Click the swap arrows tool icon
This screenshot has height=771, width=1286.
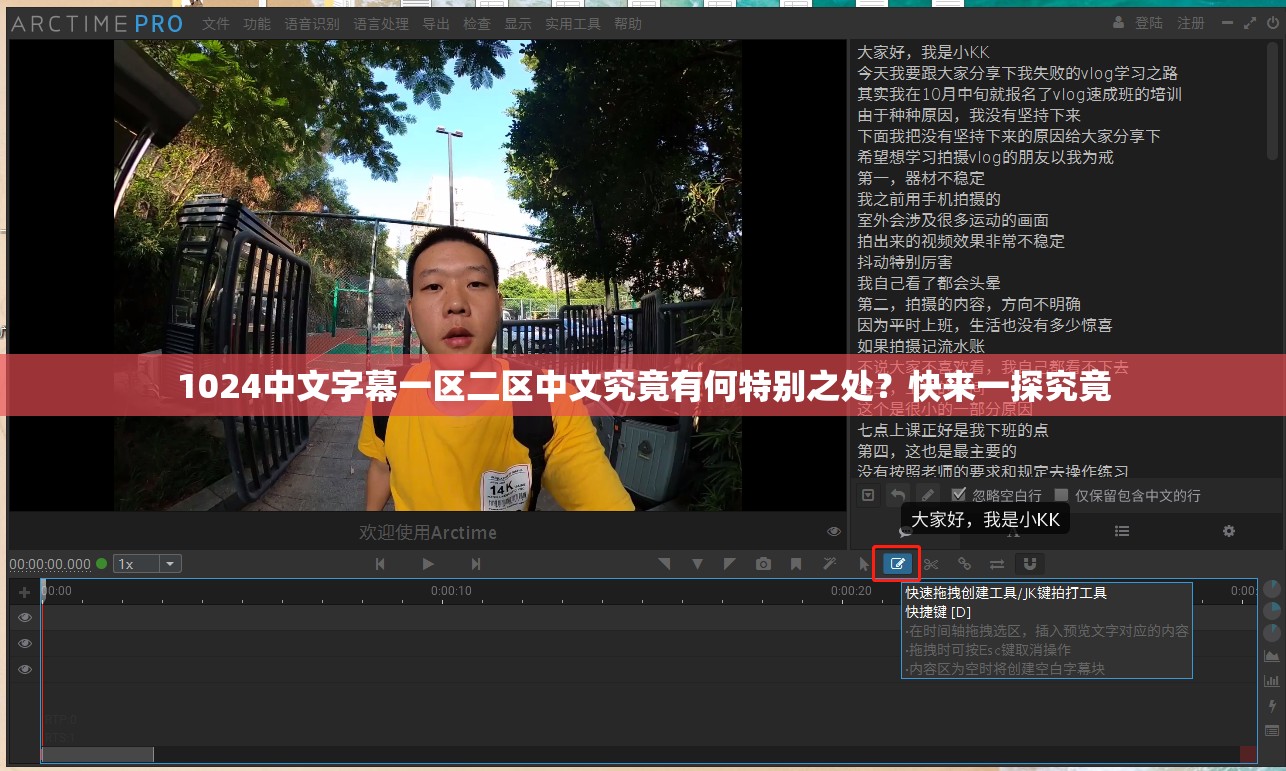click(x=997, y=564)
